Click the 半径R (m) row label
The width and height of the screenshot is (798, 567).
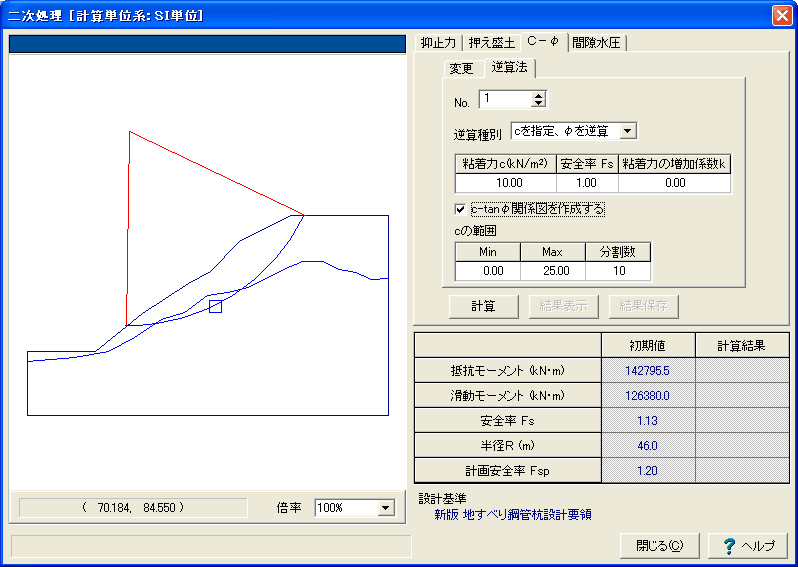coord(507,445)
